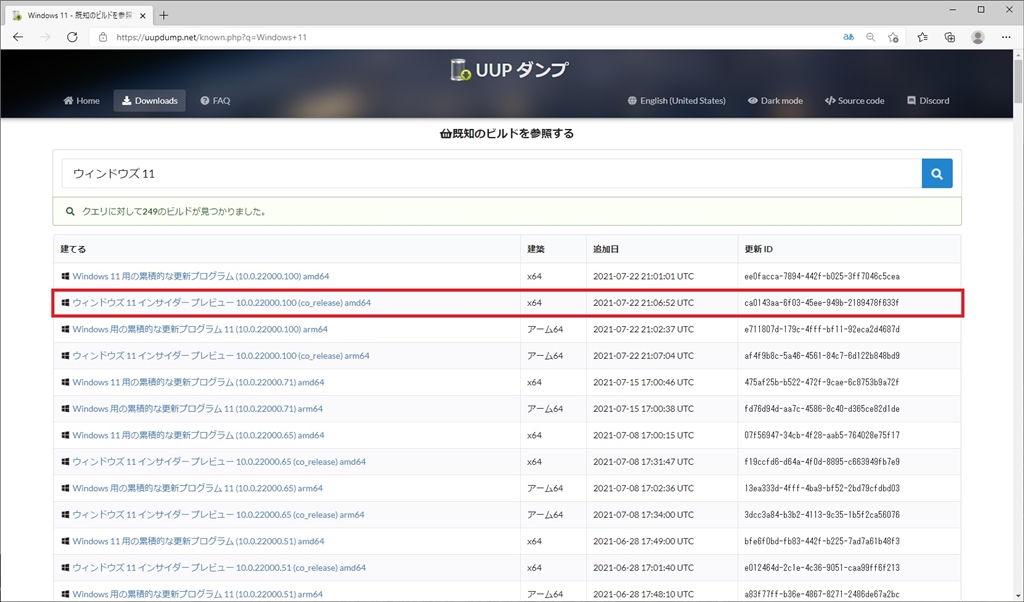
Task: Open Insider Preview 10.0.22000.65 (co_release) amd64 link
Action: click(219, 462)
